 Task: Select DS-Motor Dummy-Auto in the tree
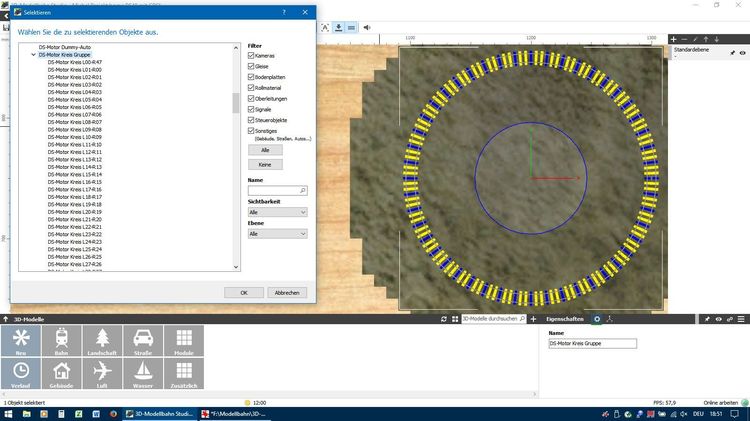[65, 47]
